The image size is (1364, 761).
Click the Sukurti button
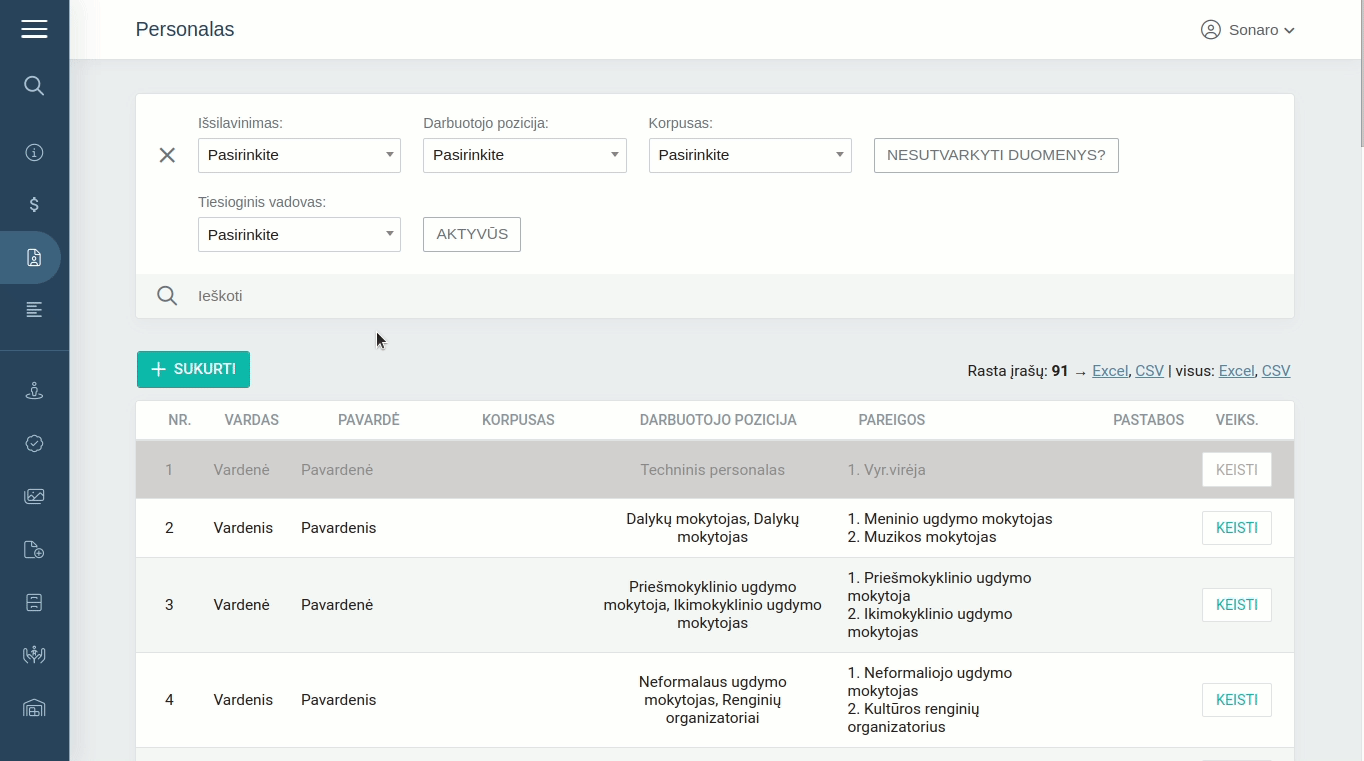click(x=193, y=369)
